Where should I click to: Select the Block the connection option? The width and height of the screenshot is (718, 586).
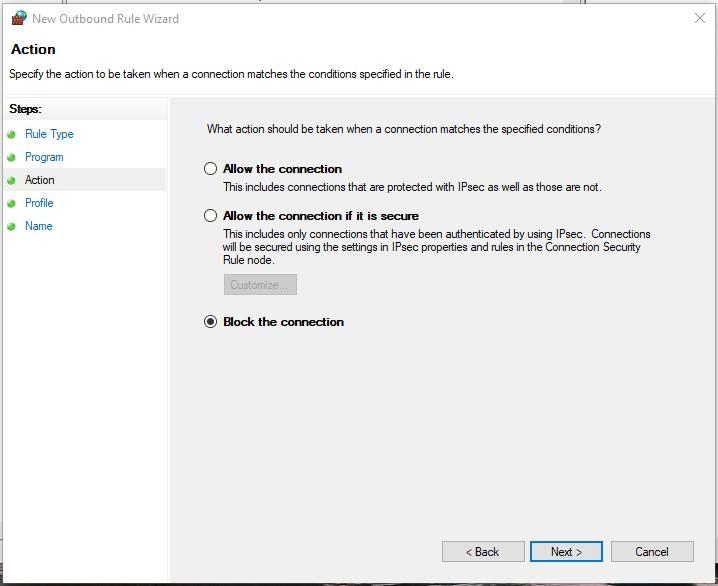coord(210,322)
